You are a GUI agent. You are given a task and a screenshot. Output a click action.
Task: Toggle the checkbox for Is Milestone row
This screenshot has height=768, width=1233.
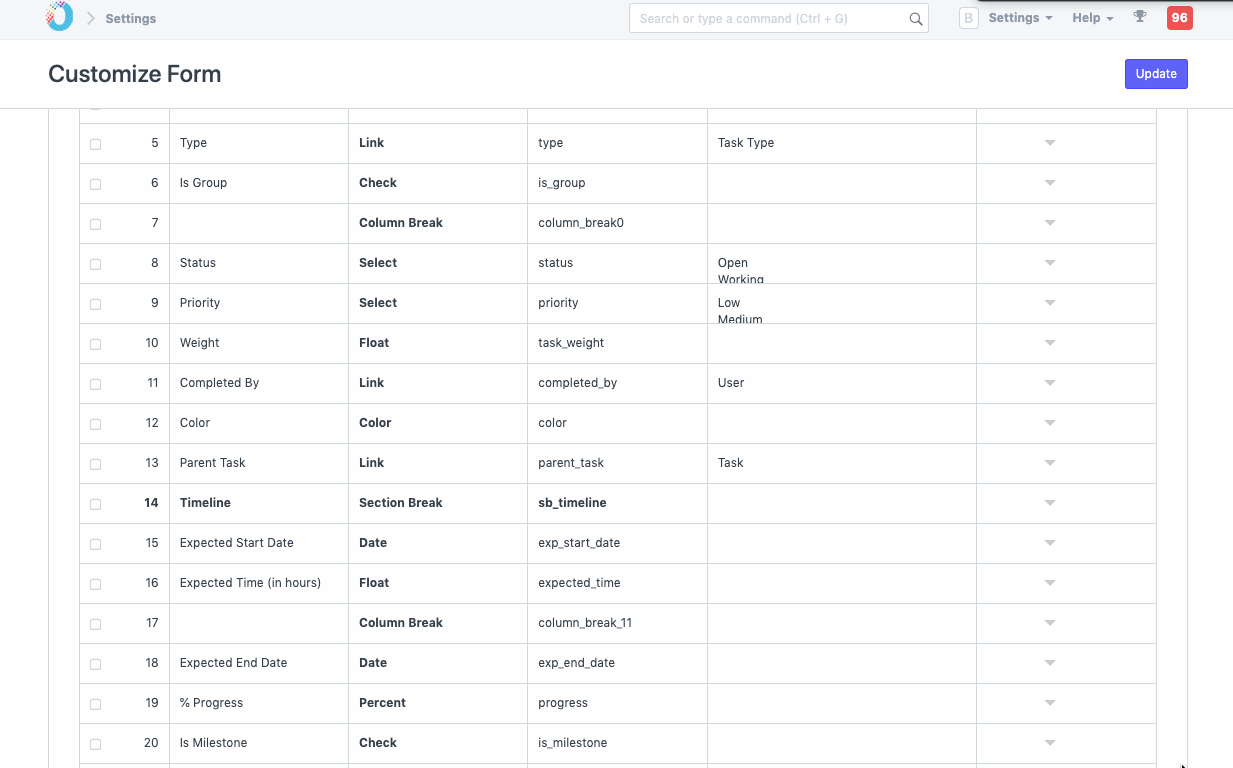pyautogui.click(x=96, y=744)
